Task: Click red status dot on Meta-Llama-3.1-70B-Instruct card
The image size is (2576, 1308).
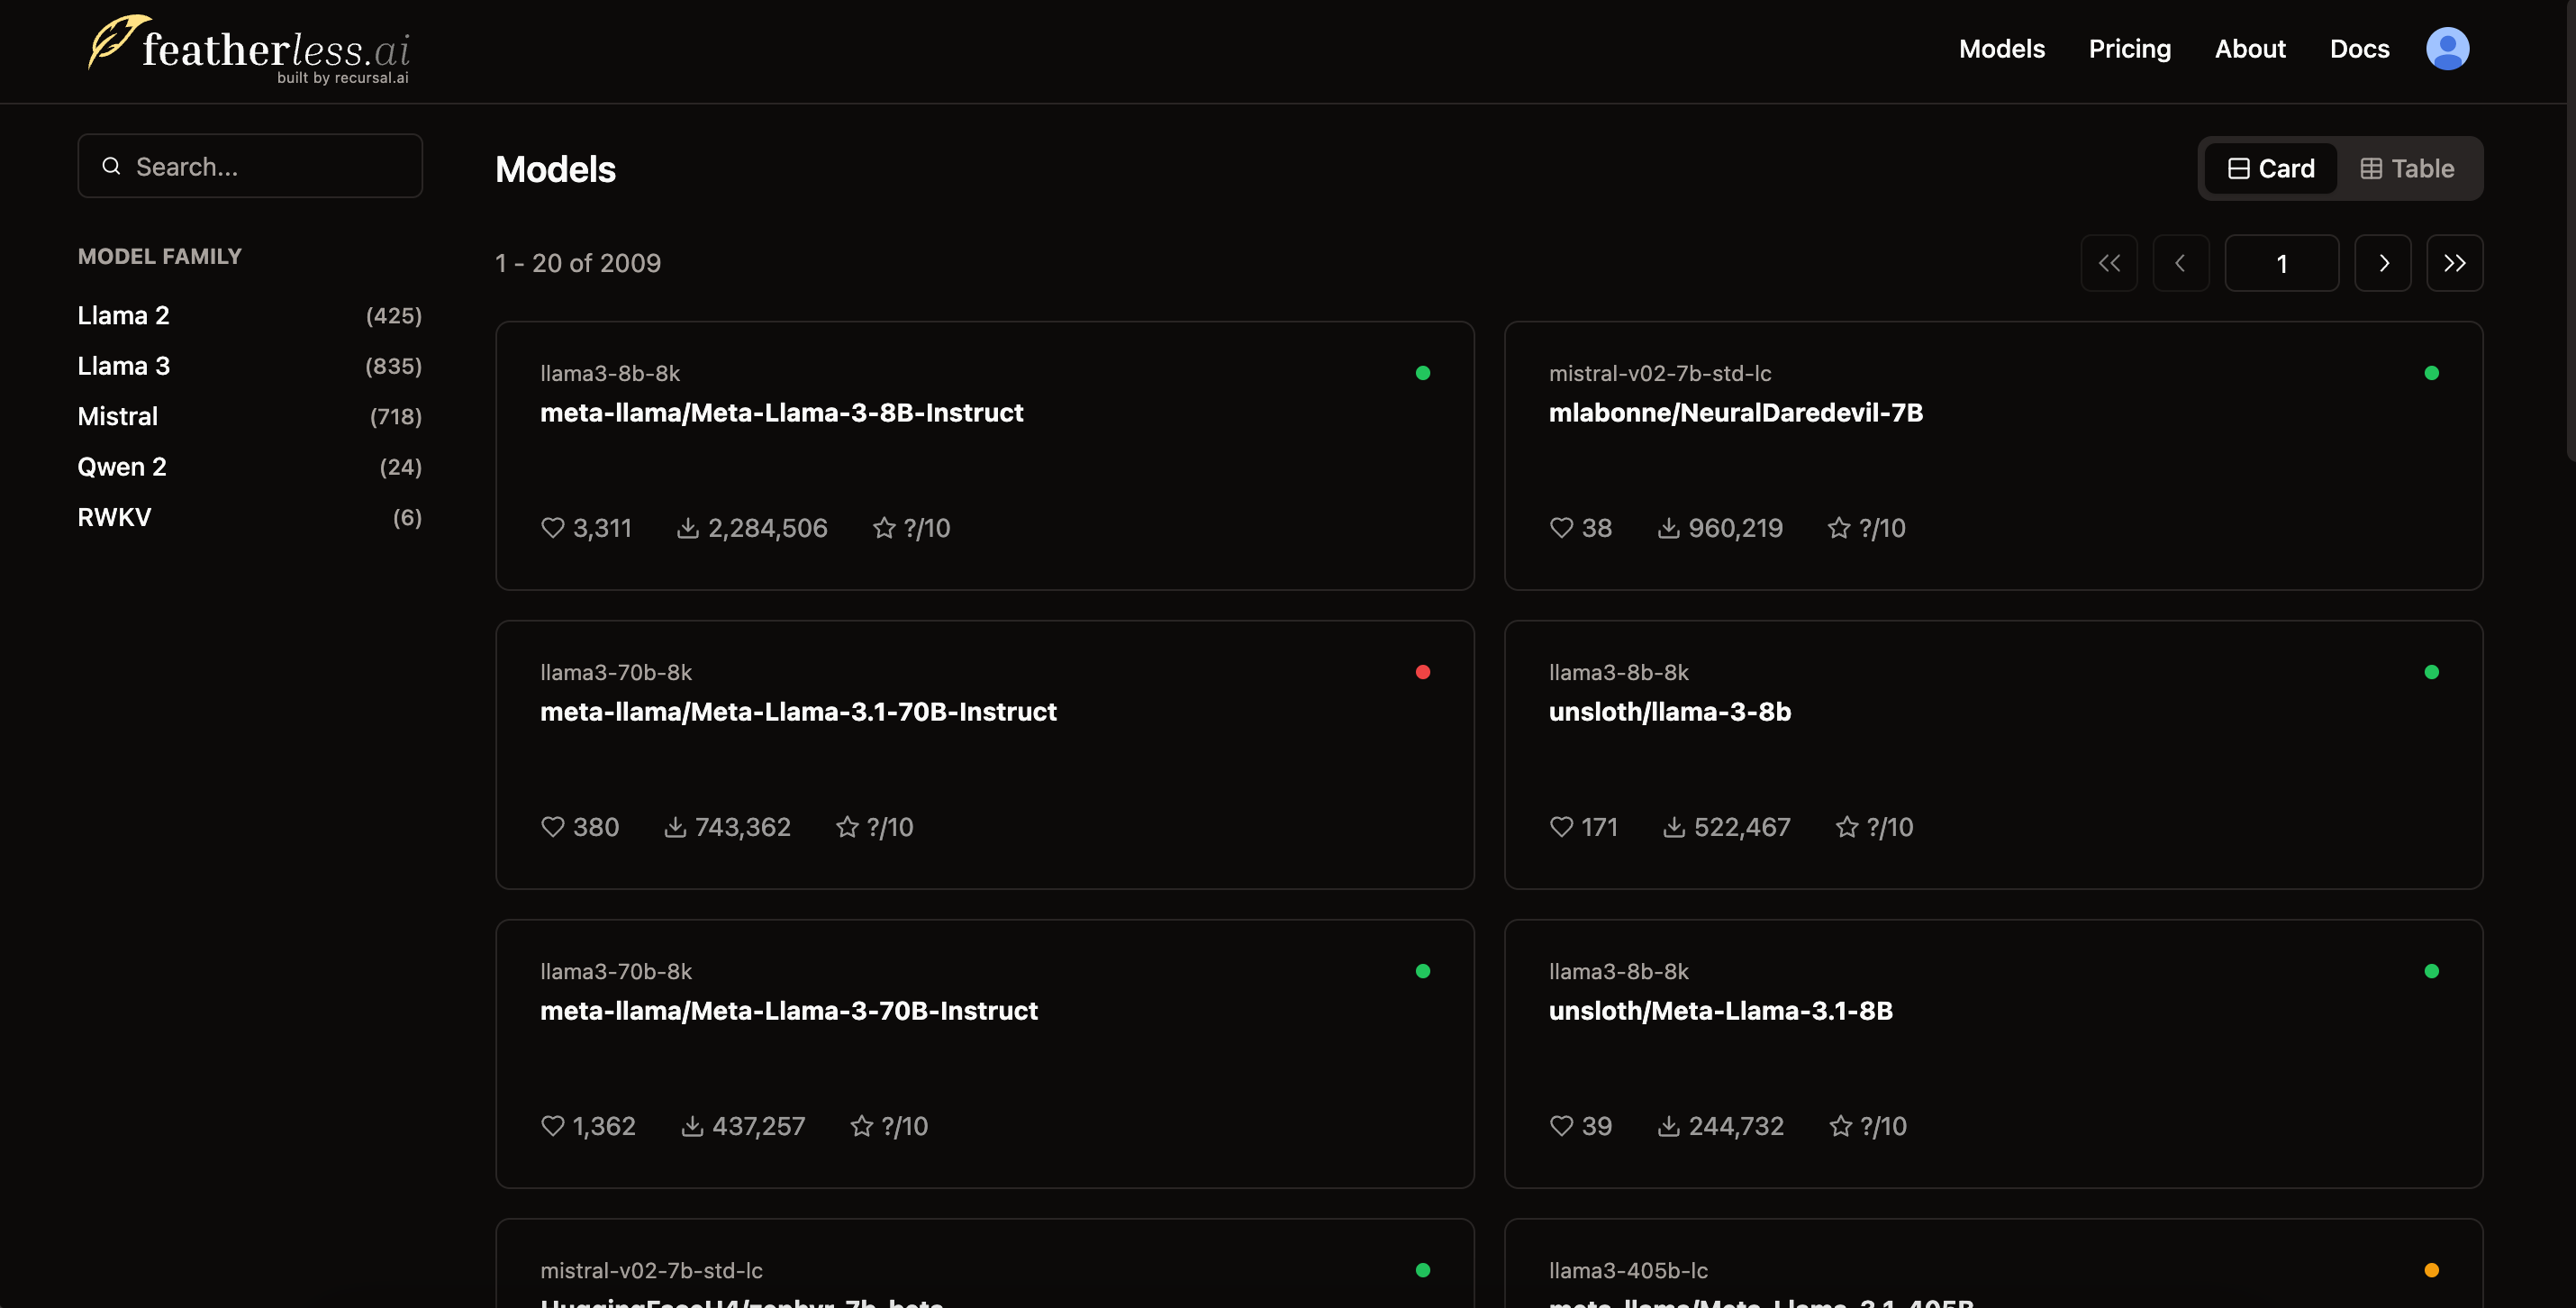Action: pos(1422,672)
